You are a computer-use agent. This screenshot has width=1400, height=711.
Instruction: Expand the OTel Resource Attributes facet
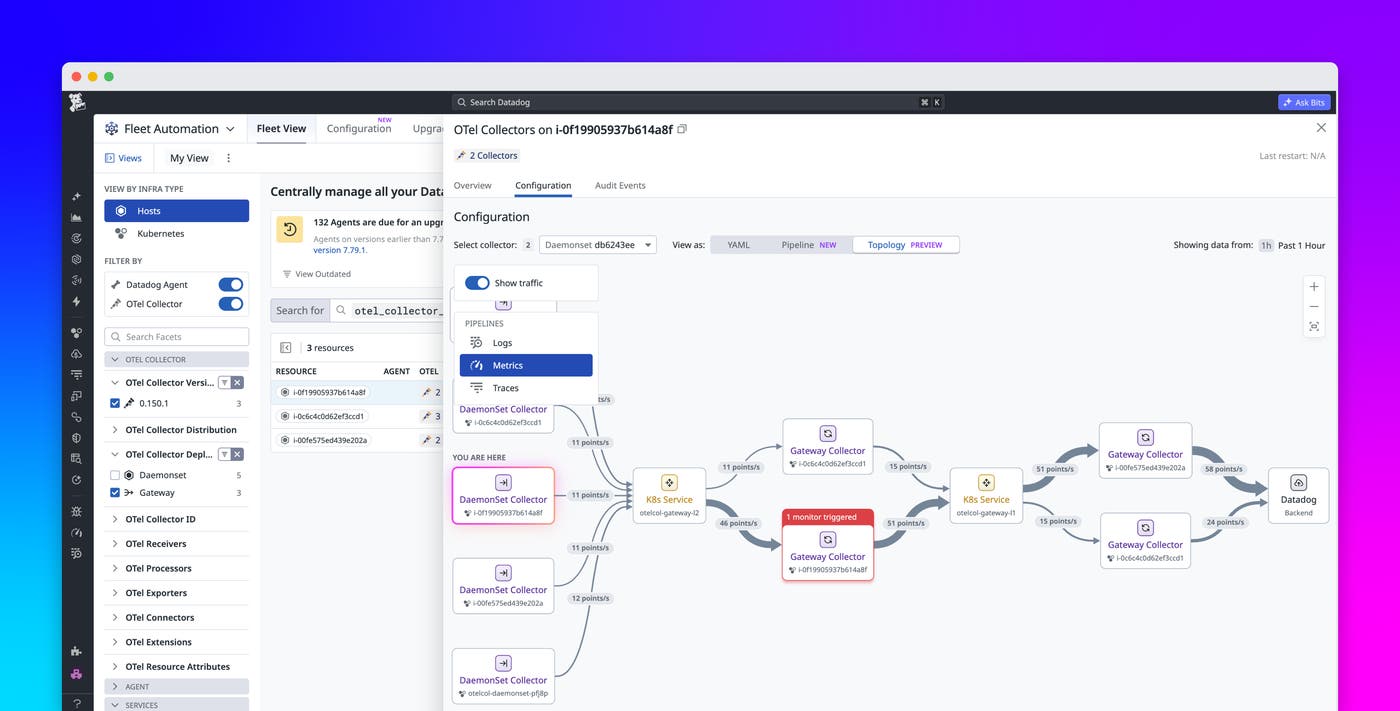(x=176, y=666)
